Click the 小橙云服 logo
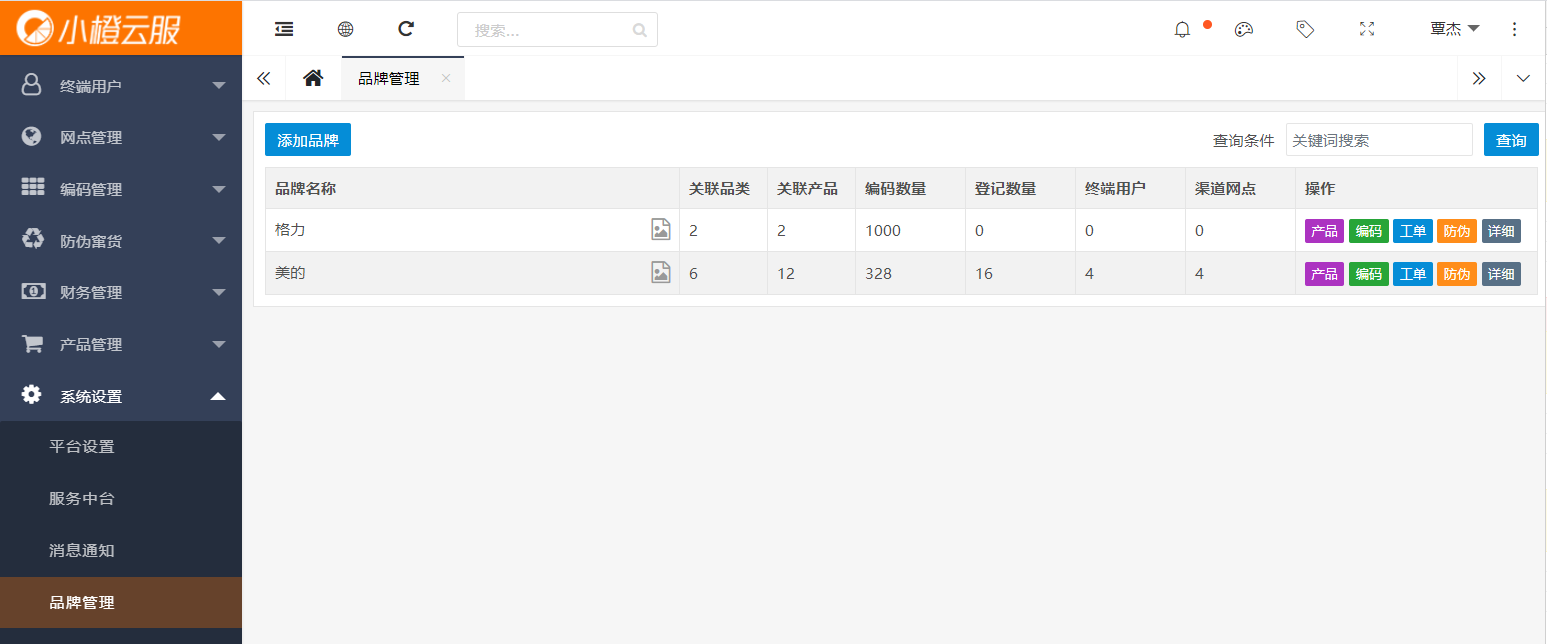 [x=100, y=28]
